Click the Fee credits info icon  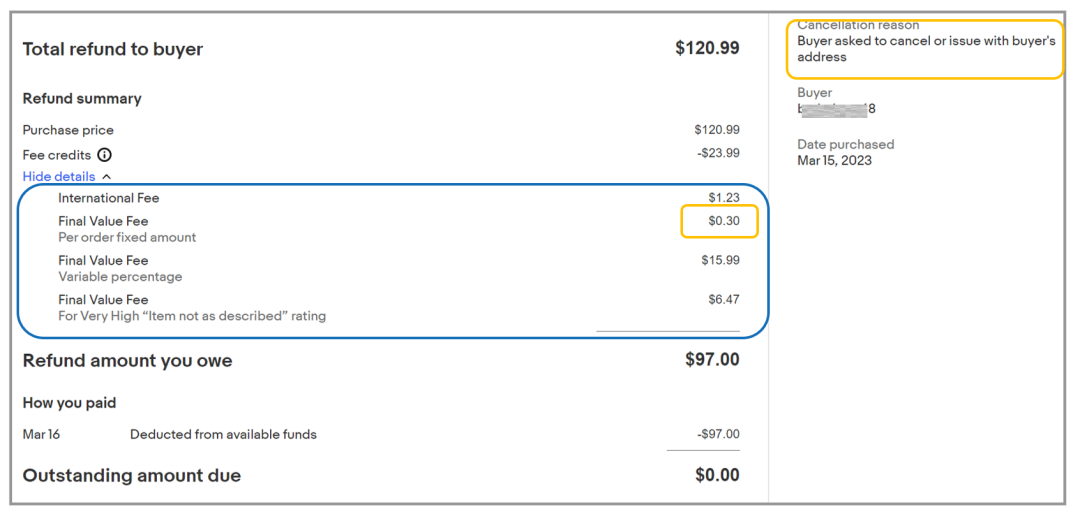click(104, 155)
